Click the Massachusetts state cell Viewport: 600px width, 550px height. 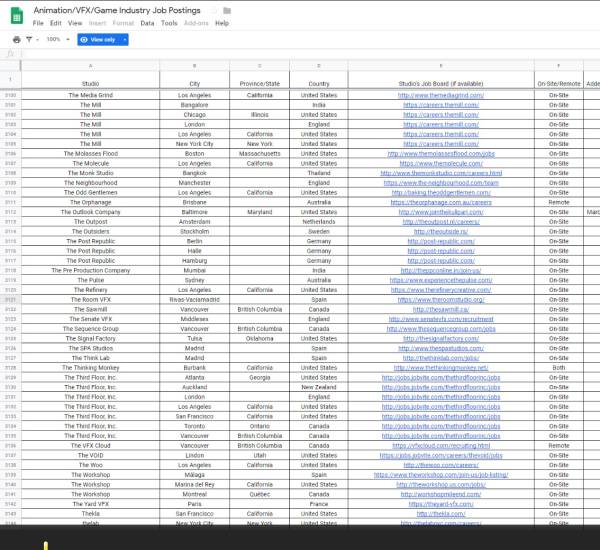pos(259,153)
